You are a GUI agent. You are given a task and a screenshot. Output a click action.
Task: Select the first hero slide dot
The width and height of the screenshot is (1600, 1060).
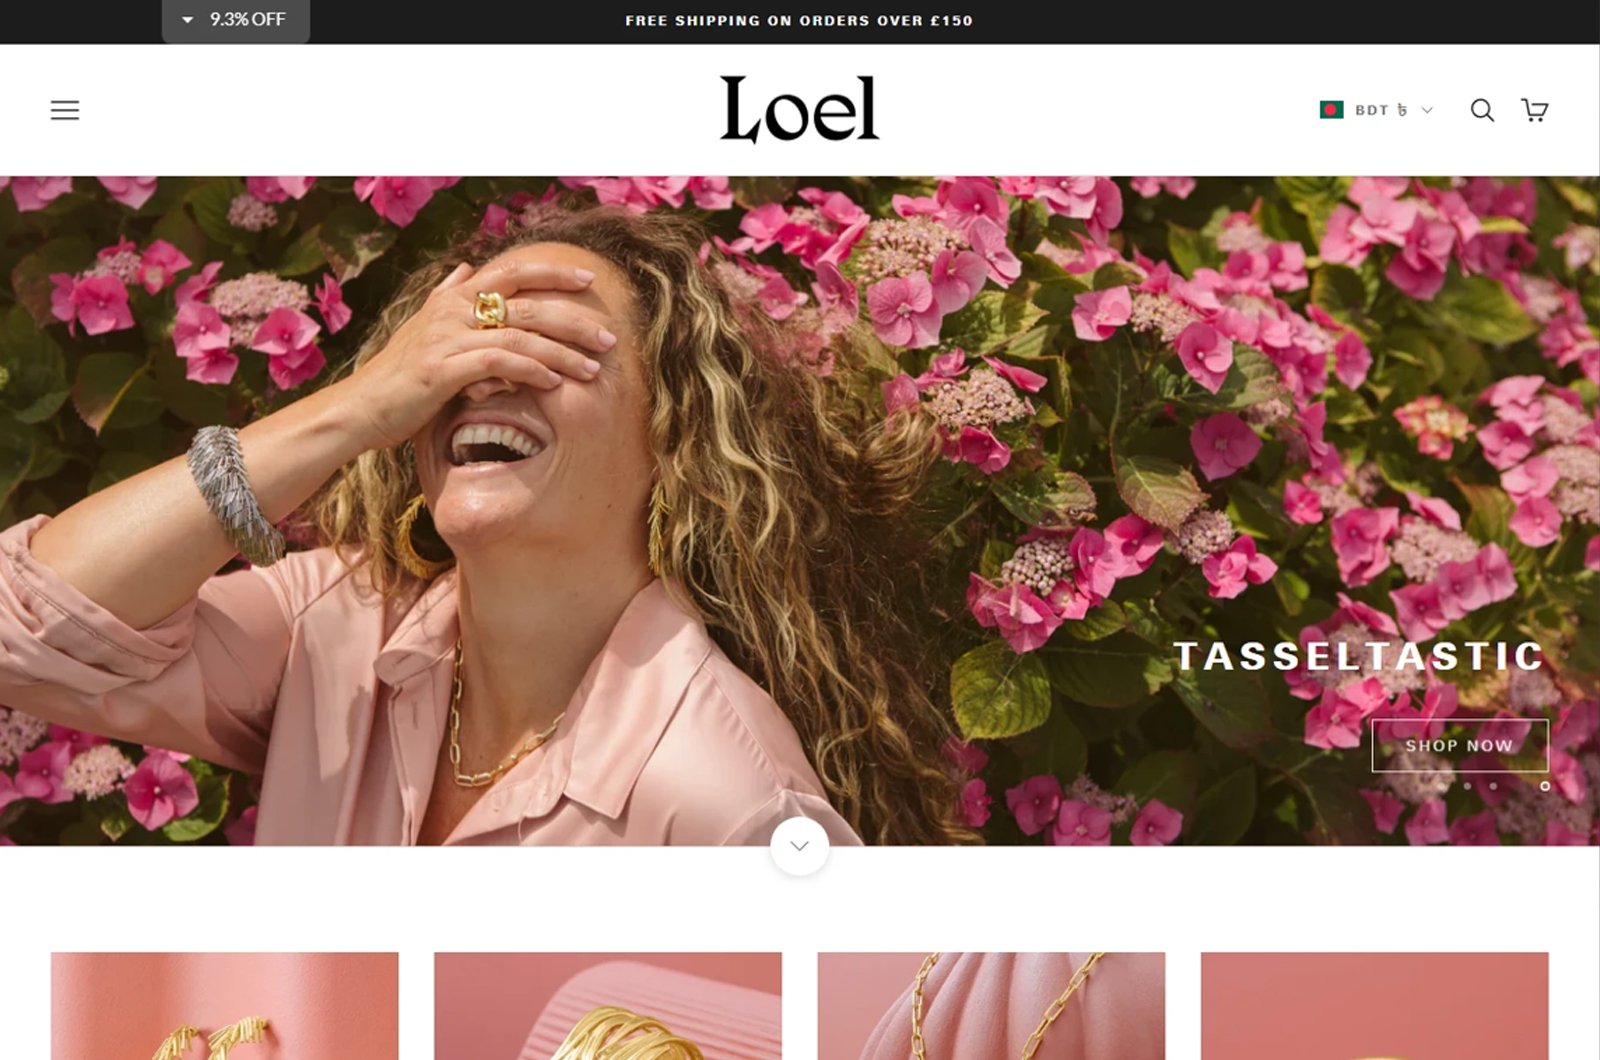pyautogui.click(x=1441, y=786)
